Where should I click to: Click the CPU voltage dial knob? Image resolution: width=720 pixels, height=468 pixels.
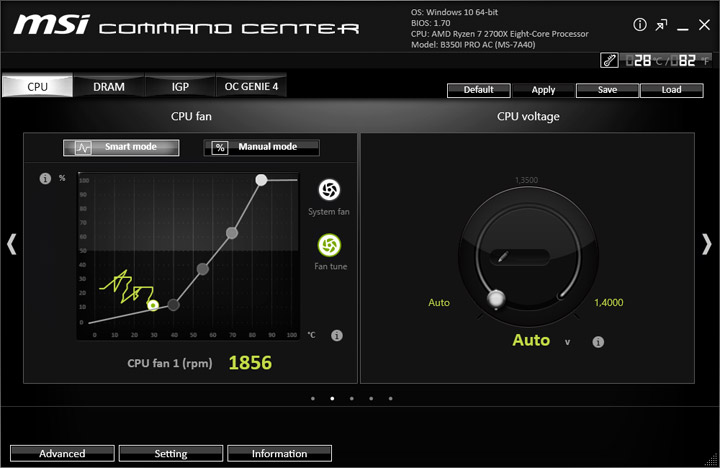pyautogui.click(x=496, y=299)
